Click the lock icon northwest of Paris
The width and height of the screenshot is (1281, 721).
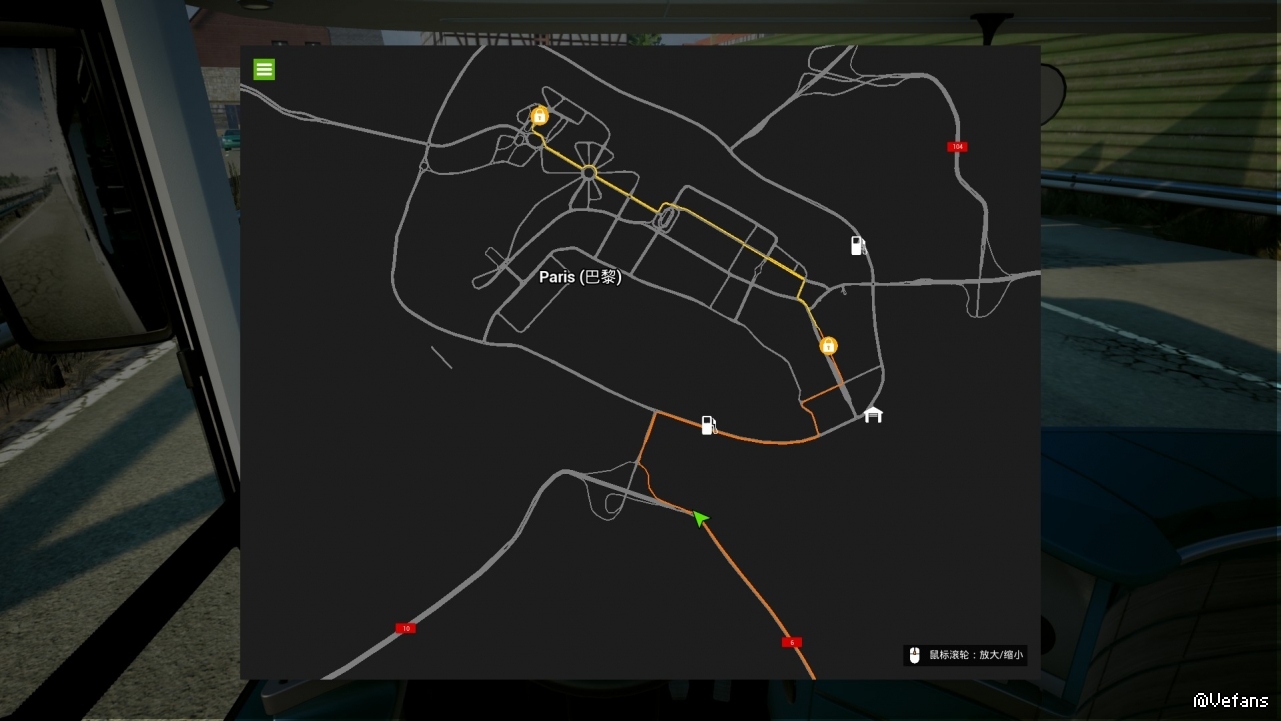(539, 116)
